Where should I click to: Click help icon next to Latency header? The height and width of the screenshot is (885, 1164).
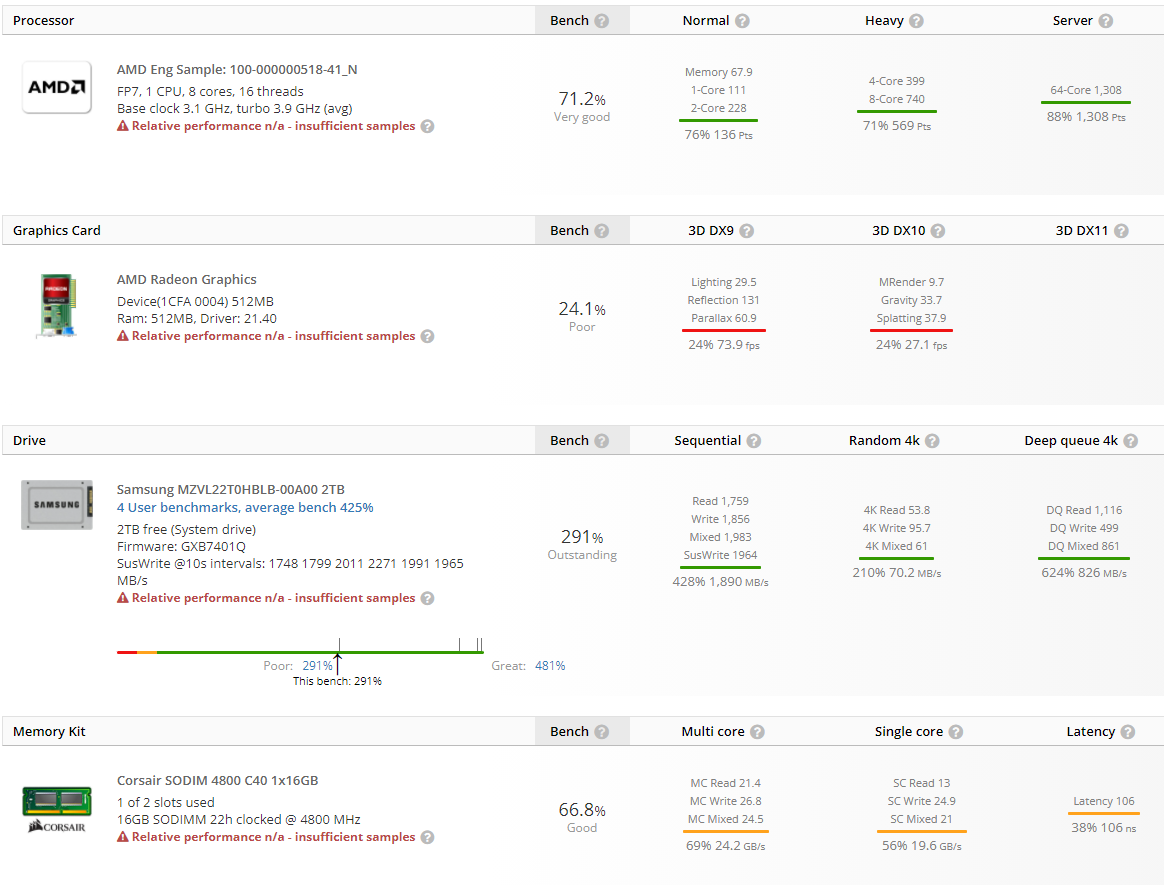(1127, 732)
